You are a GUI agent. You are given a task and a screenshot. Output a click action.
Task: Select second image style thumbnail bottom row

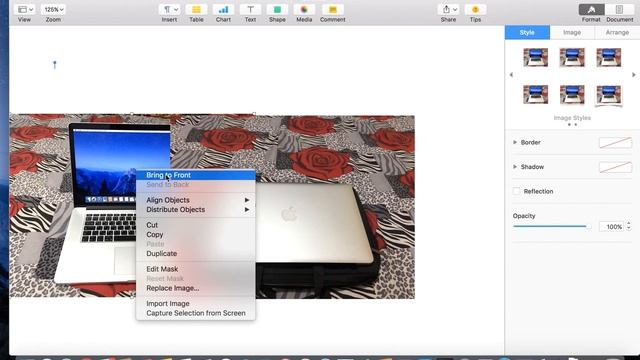(572, 94)
